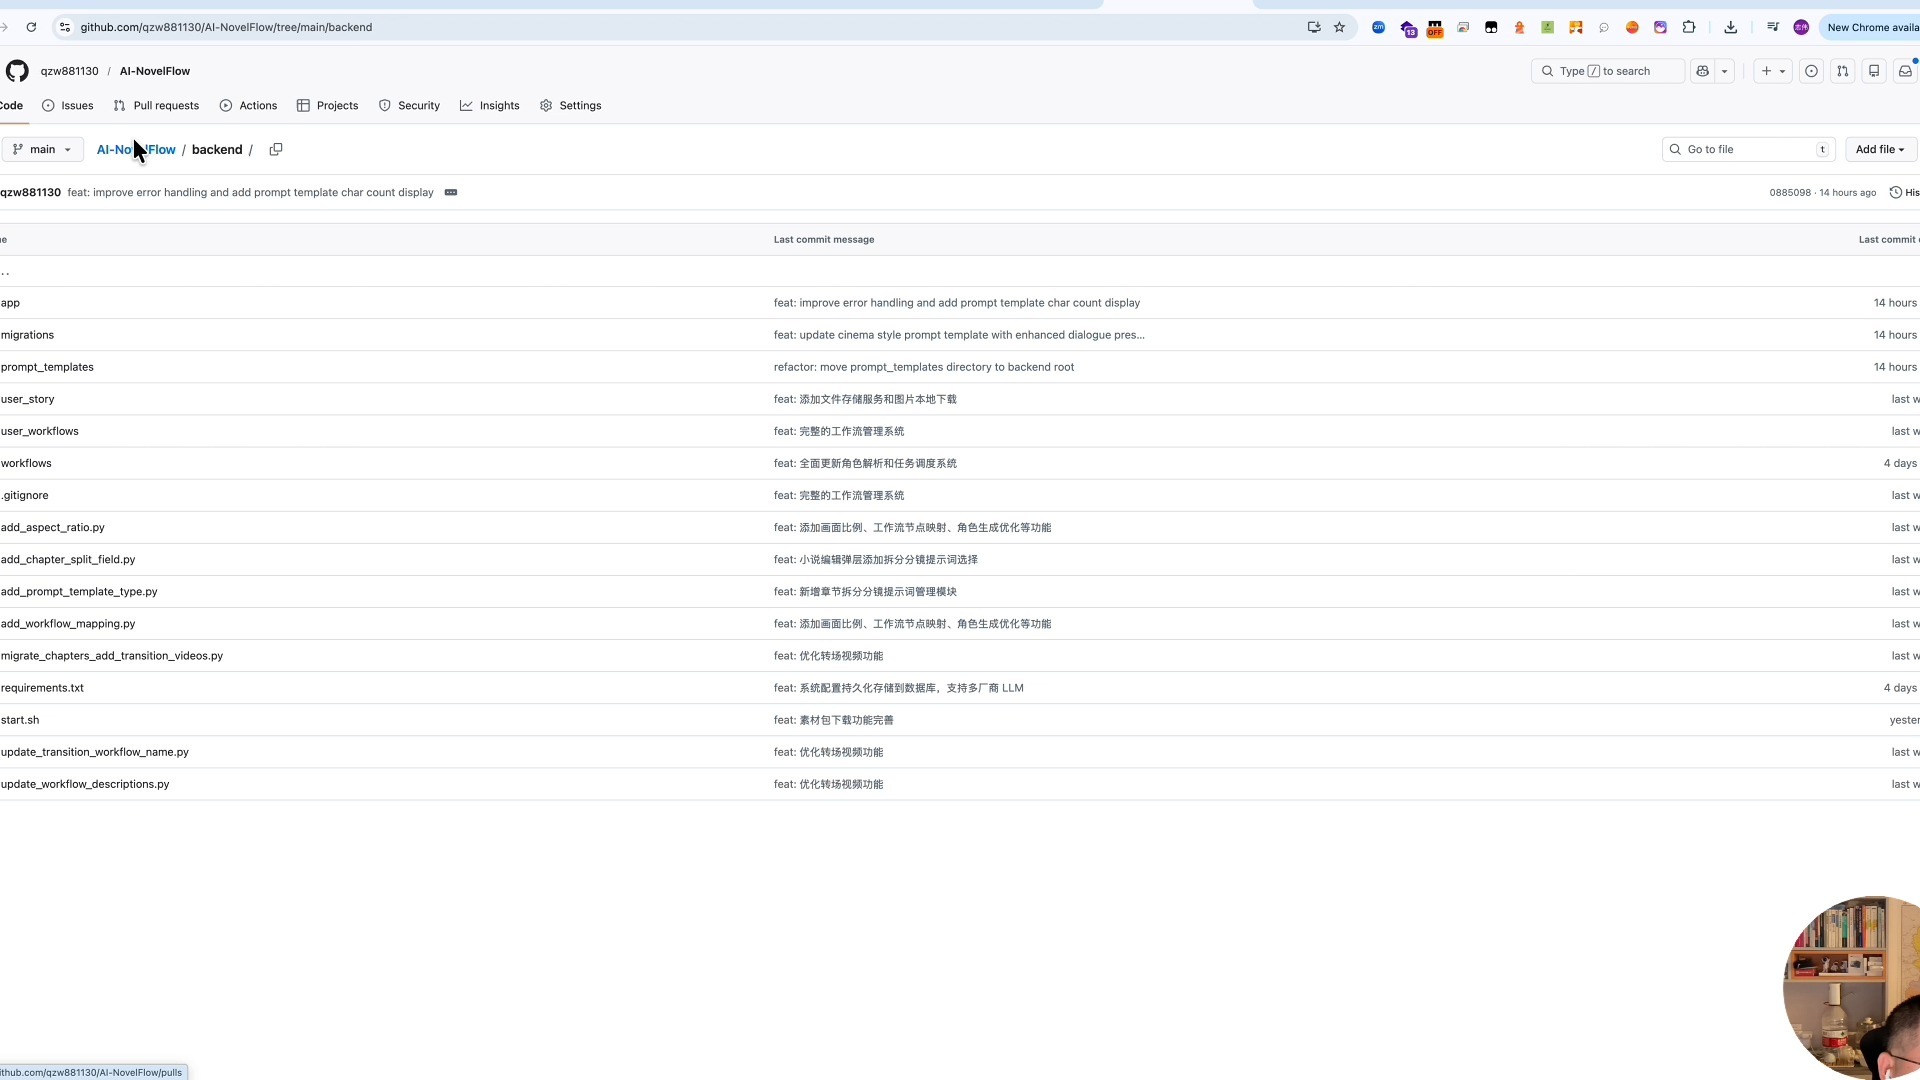Screen dimensions: 1920x1080
Task: Click the New Chrome available button
Action: tap(1871, 27)
